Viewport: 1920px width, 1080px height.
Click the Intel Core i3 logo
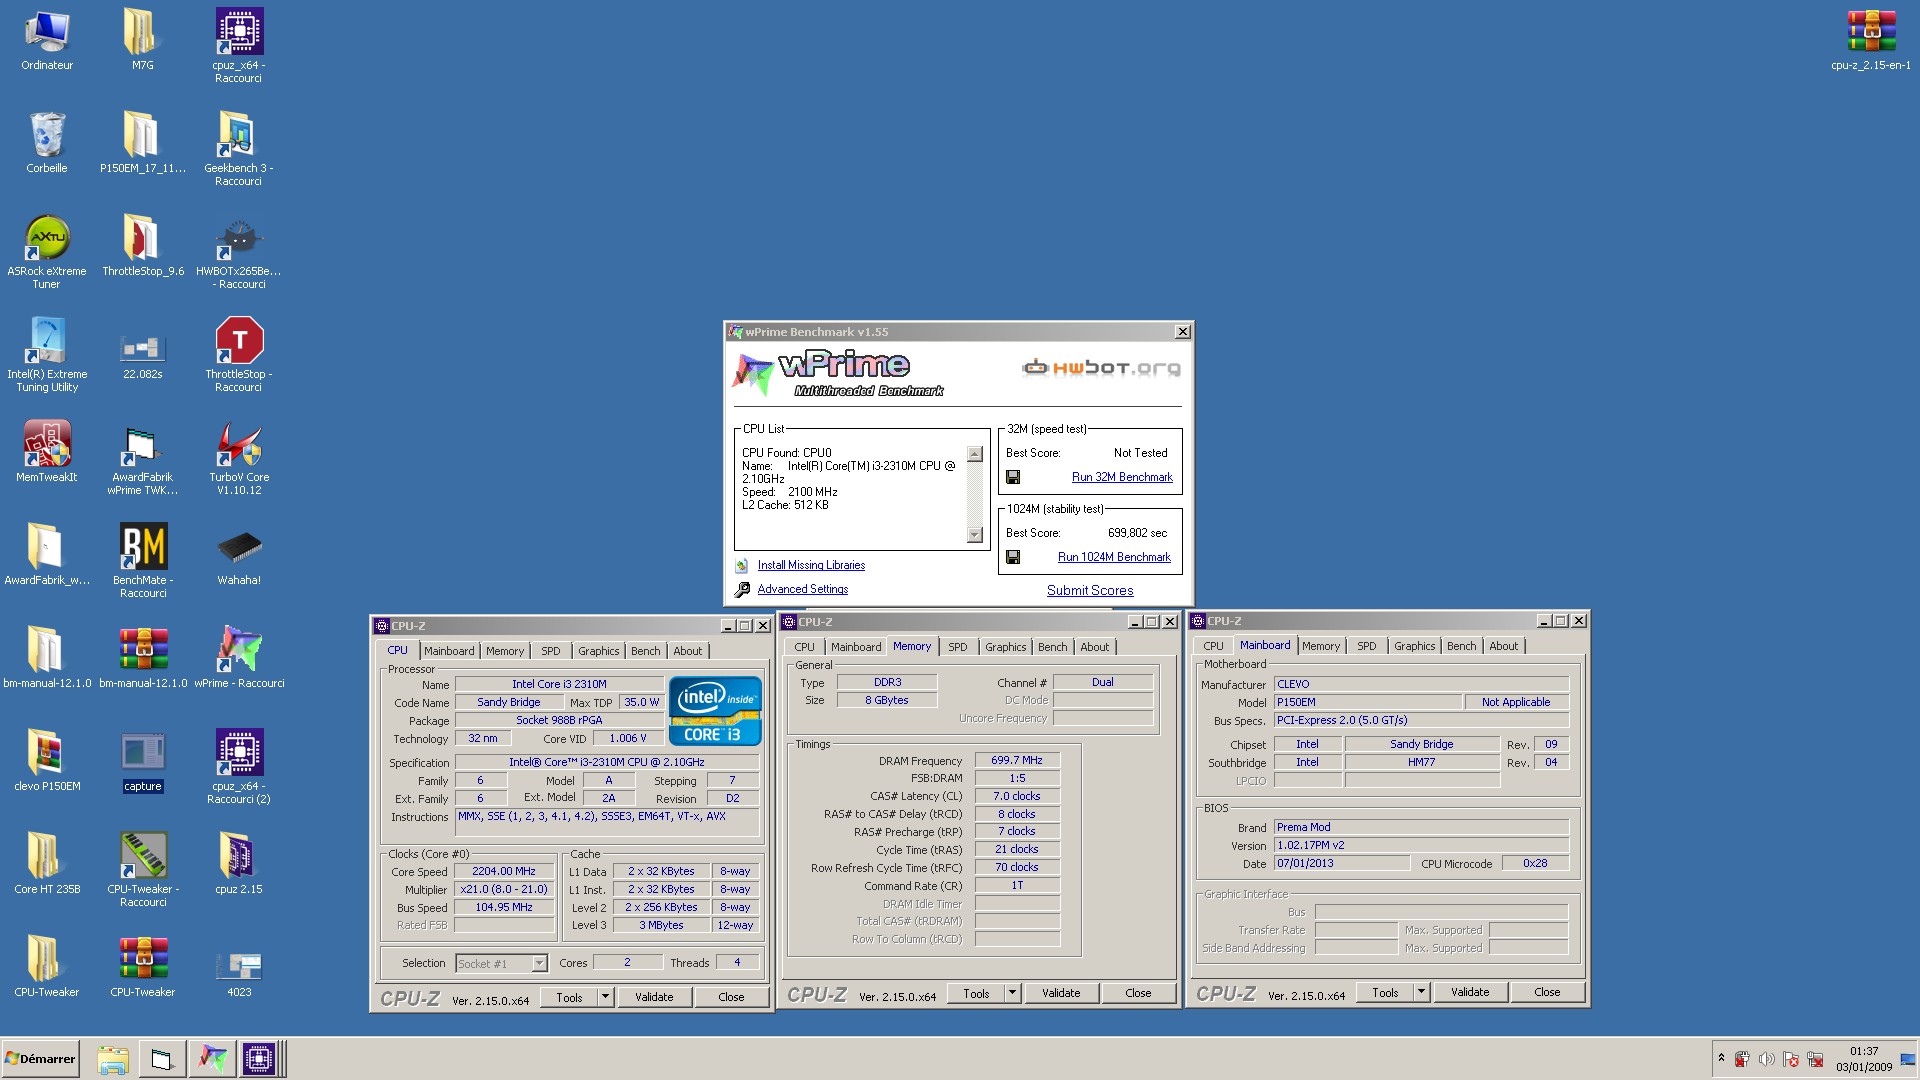tap(715, 711)
